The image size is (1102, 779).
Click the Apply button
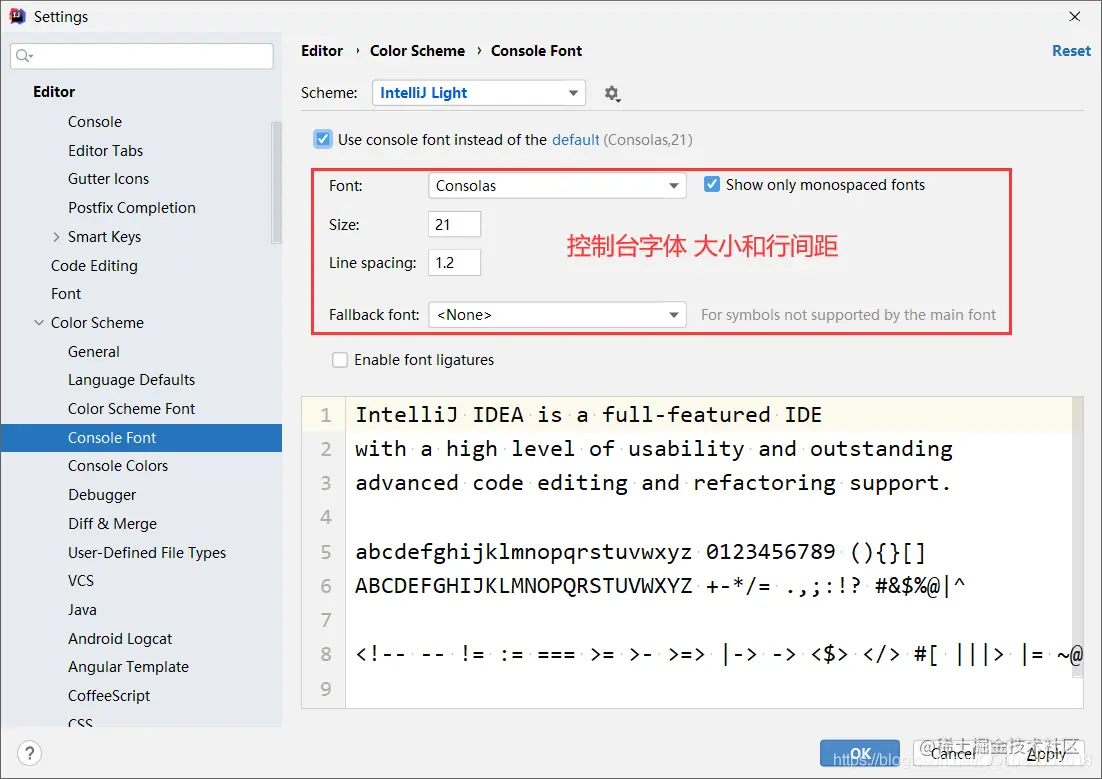click(x=1045, y=754)
